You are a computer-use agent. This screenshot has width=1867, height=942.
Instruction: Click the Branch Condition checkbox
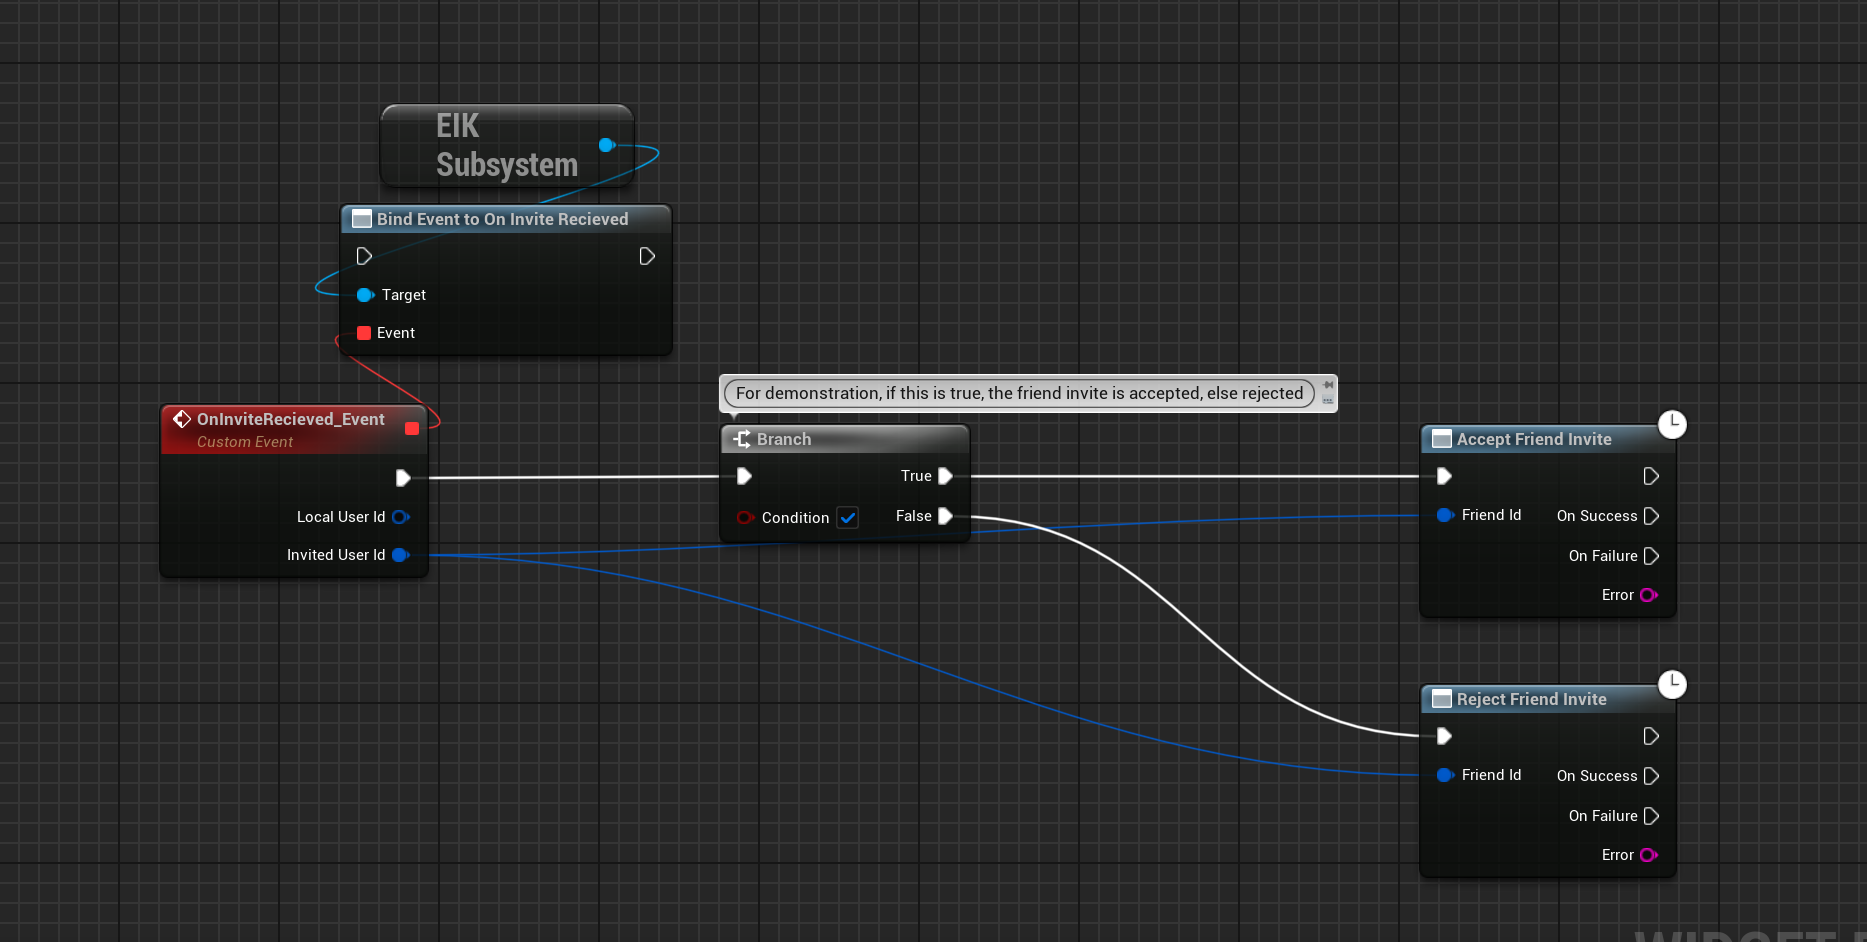pos(847,518)
